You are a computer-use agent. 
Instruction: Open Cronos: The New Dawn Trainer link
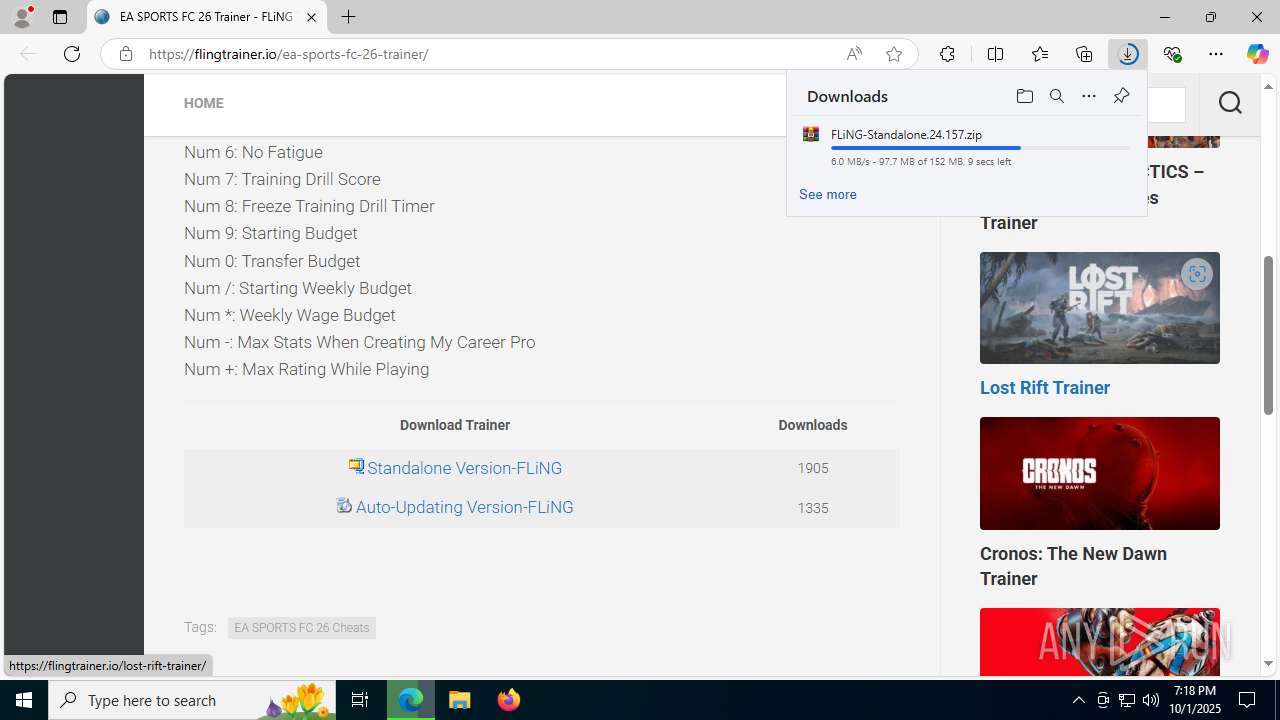pyautogui.click(x=1073, y=566)
